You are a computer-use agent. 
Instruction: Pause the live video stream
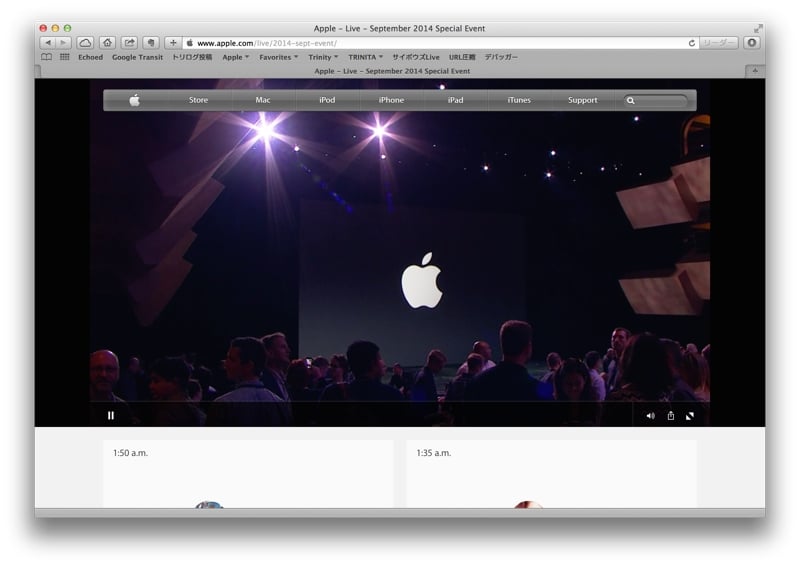pyautogui.click(x=111, y=415)
